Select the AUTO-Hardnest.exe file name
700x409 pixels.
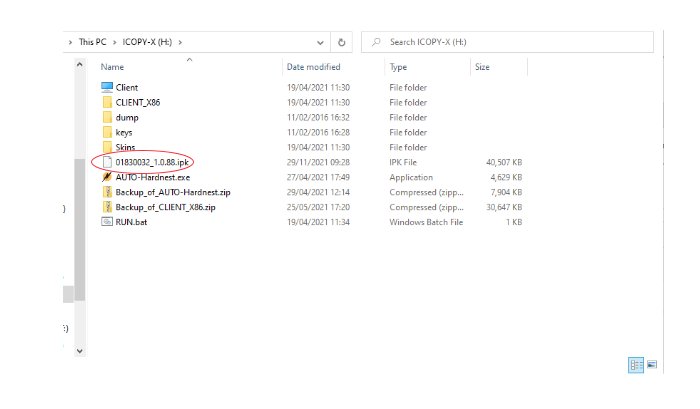pos(153,177)
